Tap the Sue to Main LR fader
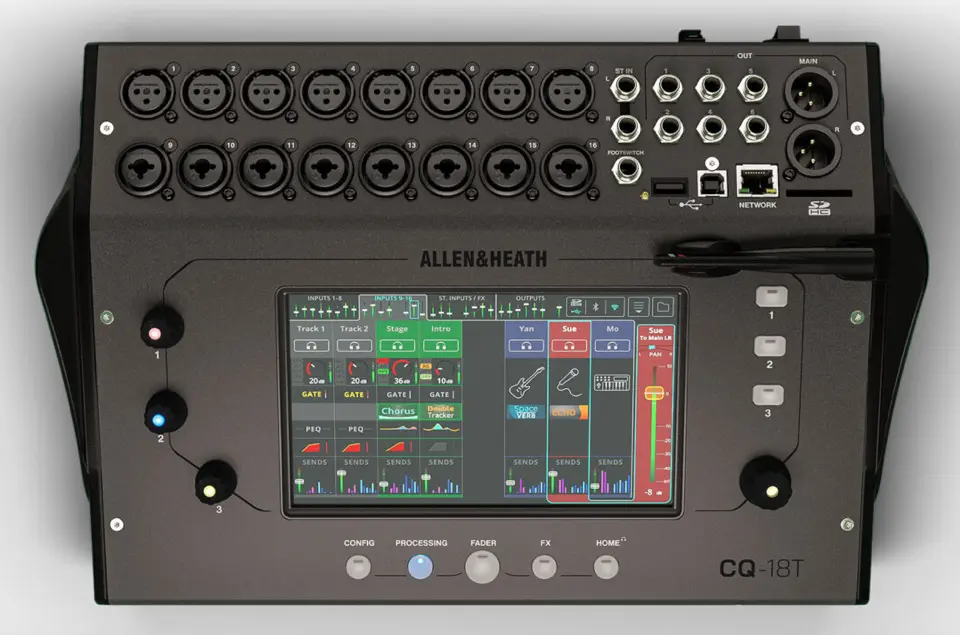Image resolution: width=960 pixels, height=635 pixels. [654, 393]
